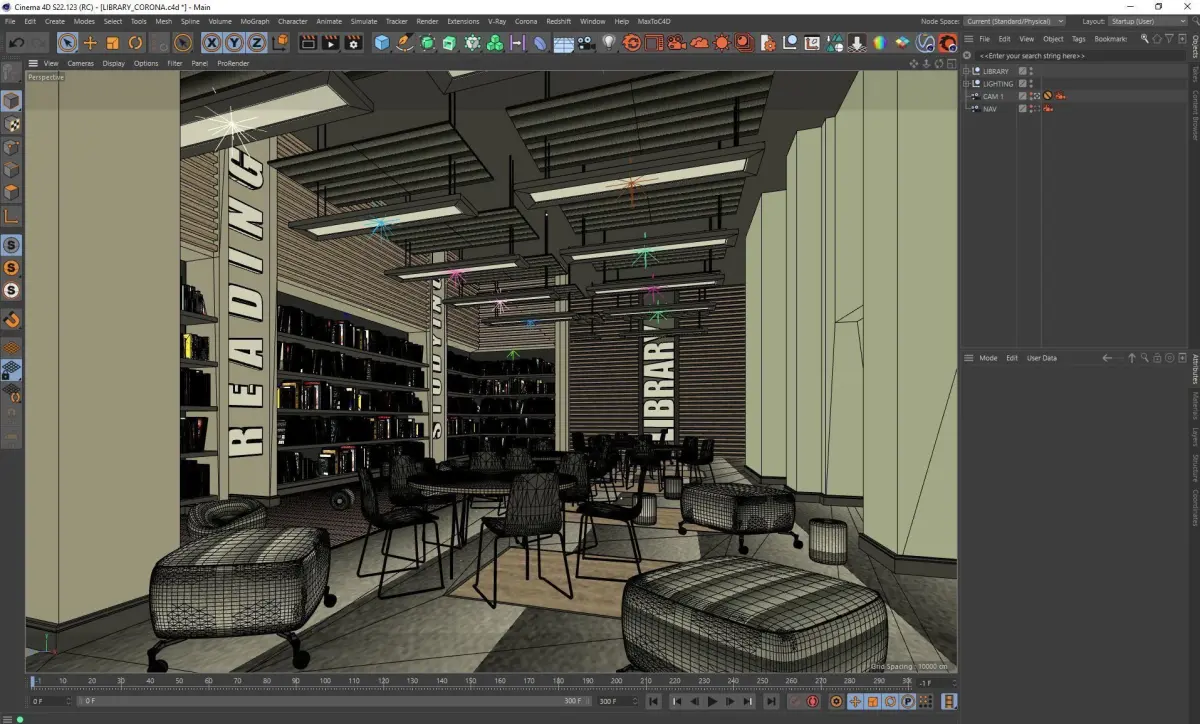Click the Cloner MoGraph green icon
The image size is (1200, 724).
[495, 43]
